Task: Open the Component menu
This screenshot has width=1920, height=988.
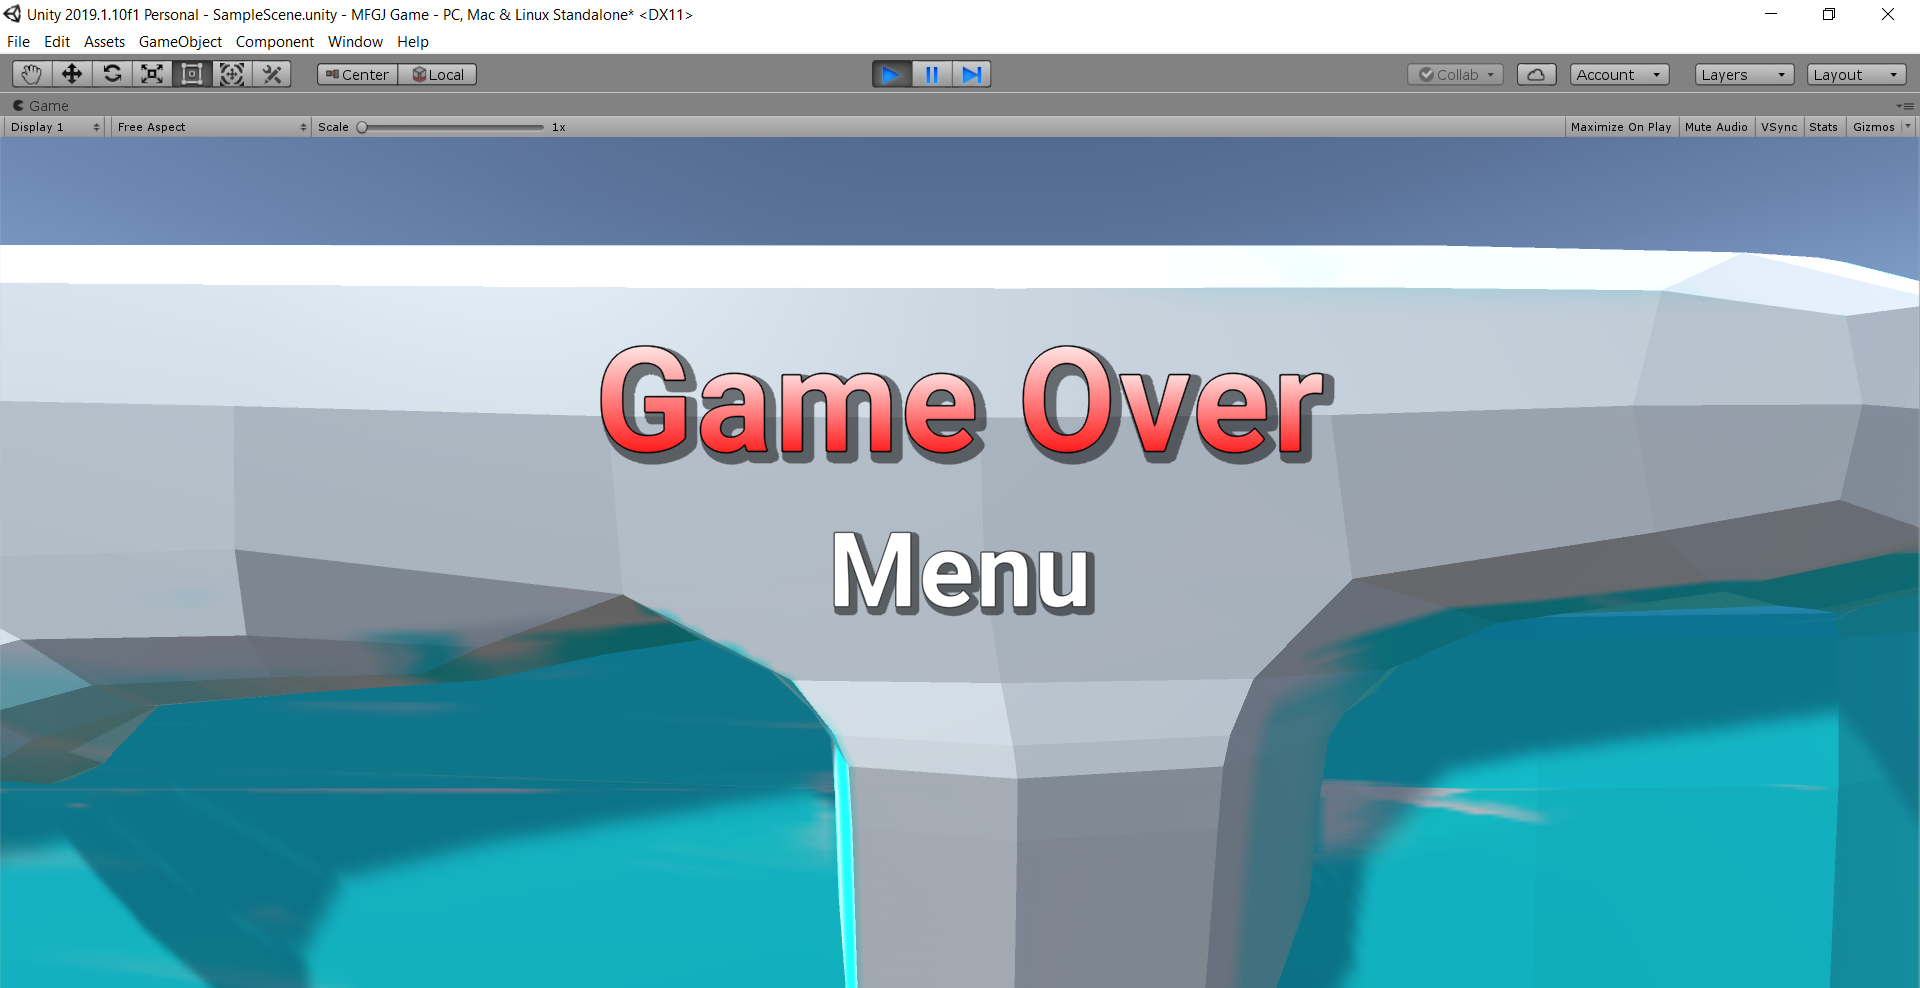Action: click(x=275, y=42)
